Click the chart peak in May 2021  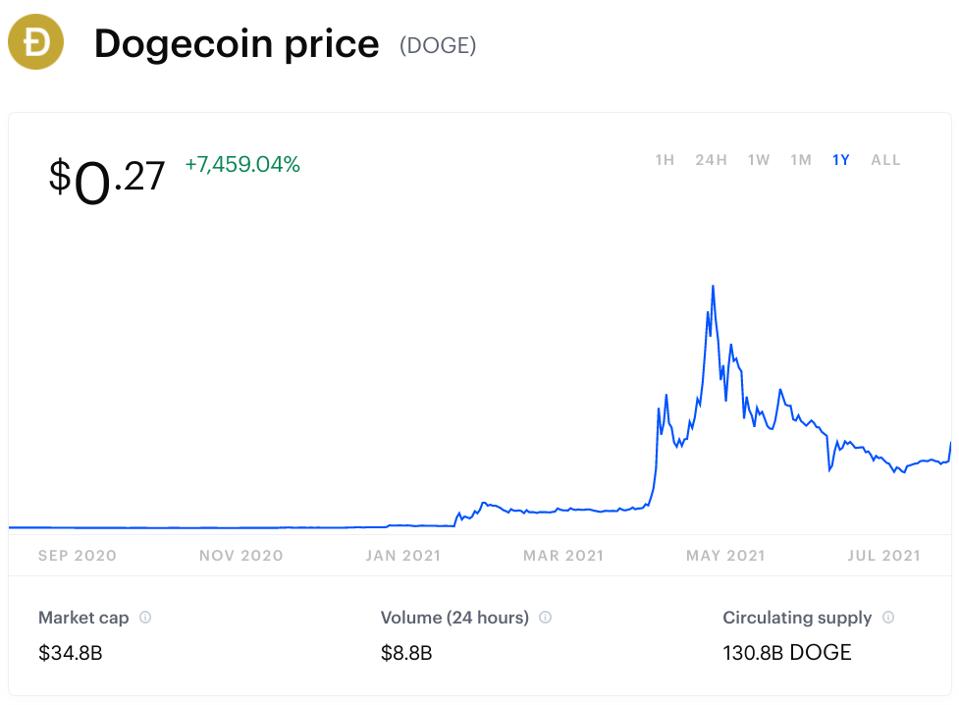pyautogui.click(x=713, y=286)
